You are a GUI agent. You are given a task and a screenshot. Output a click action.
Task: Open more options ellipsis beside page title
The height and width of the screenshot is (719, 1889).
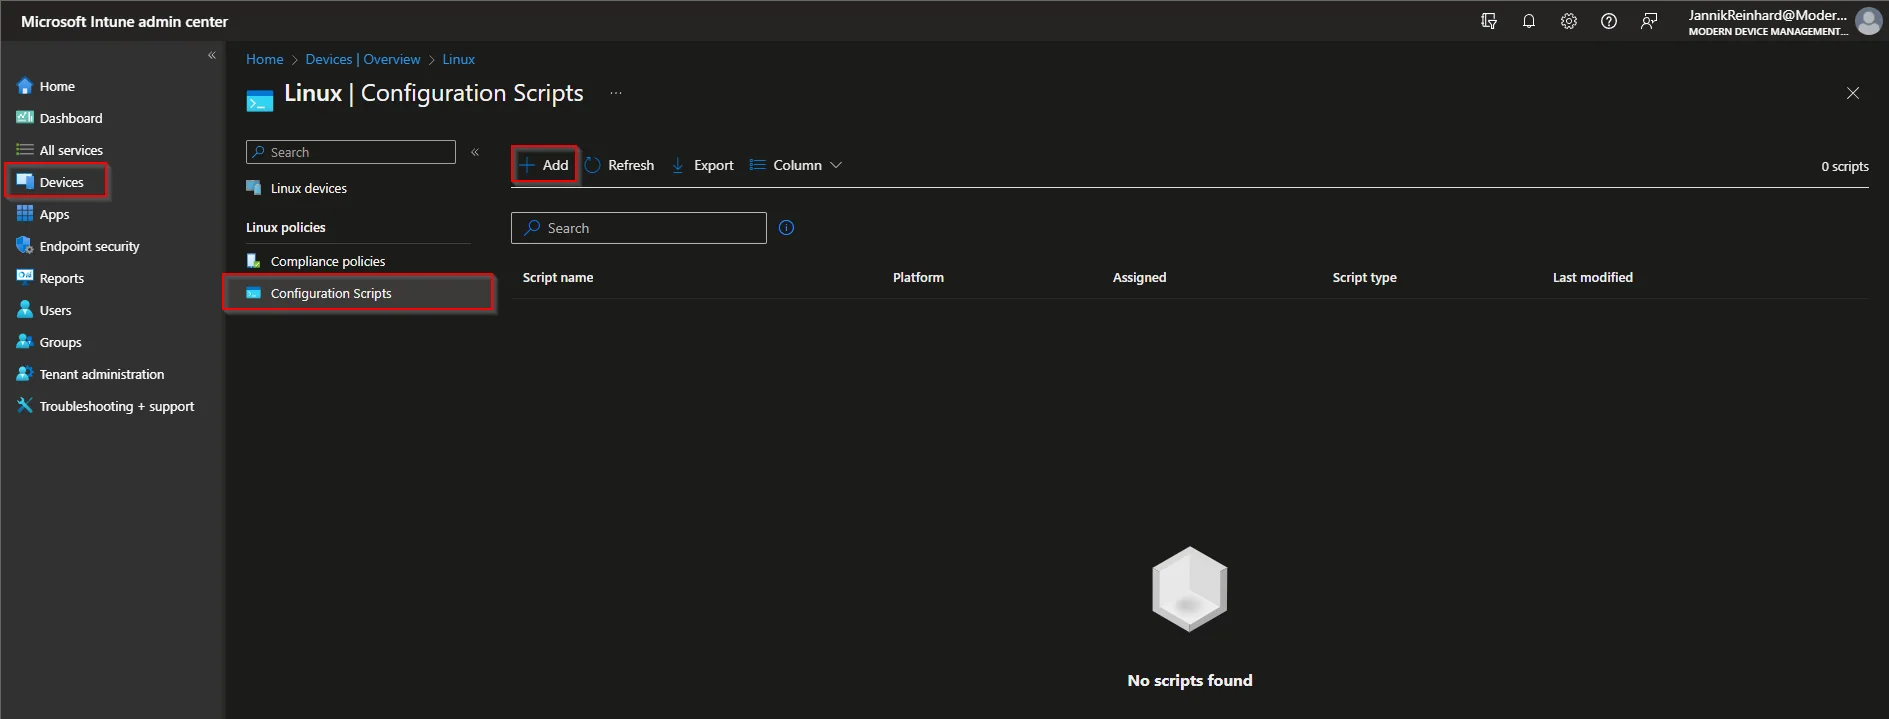tap(616, 93)
